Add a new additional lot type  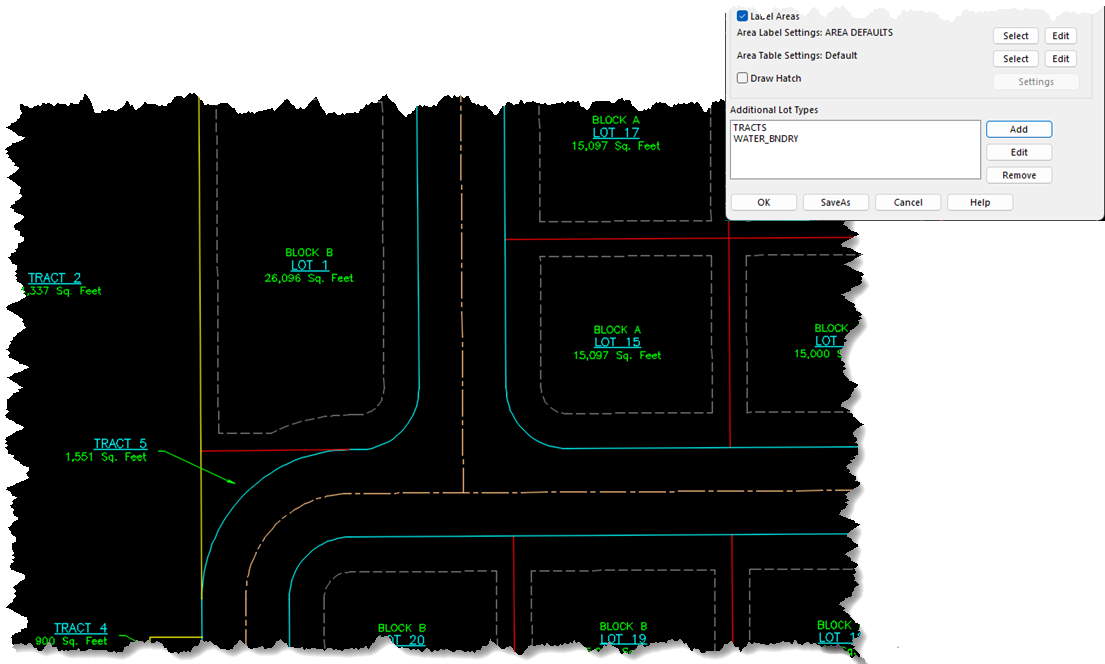click(x=1018, y=128)
